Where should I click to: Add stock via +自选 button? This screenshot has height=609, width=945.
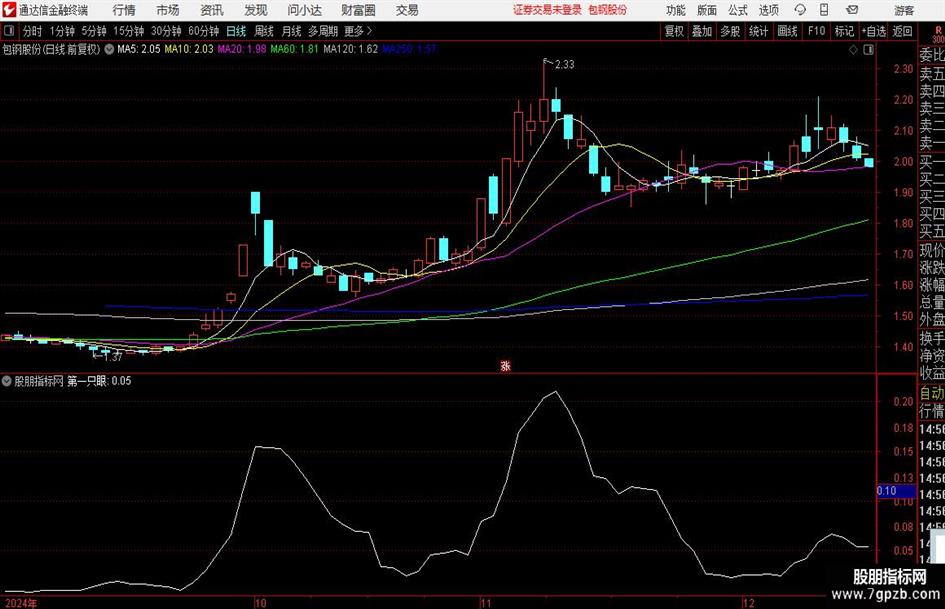(874, 31)
